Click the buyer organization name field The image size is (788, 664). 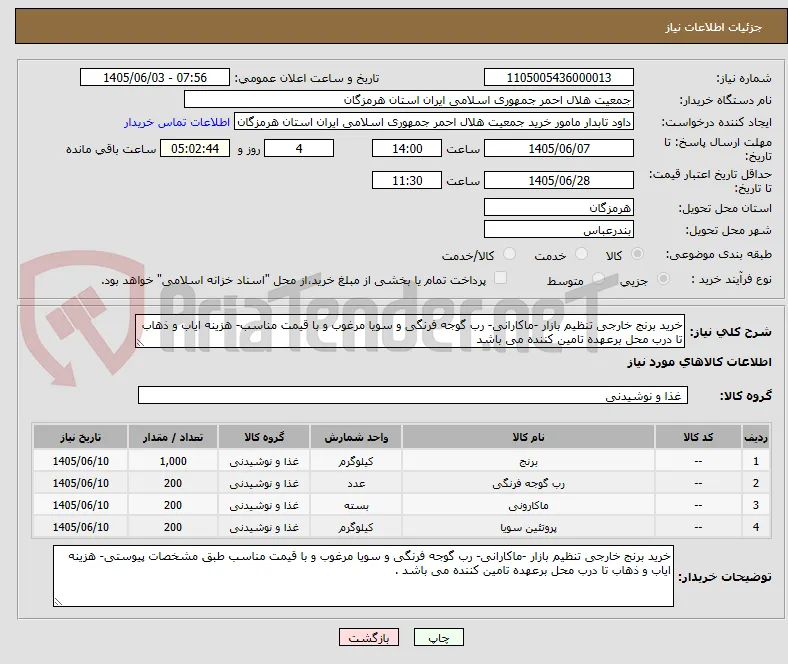coord(409,100)
